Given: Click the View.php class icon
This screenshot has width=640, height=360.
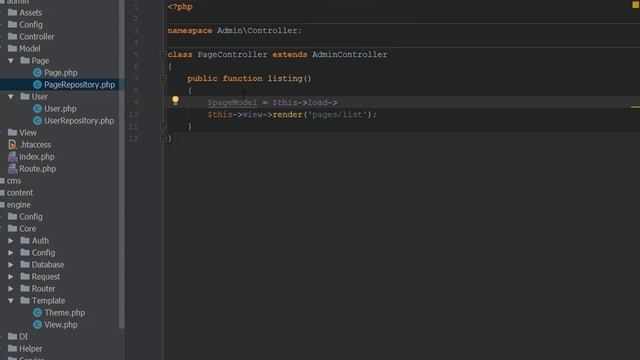Looking at the screenshot, I should pos(38,324).
